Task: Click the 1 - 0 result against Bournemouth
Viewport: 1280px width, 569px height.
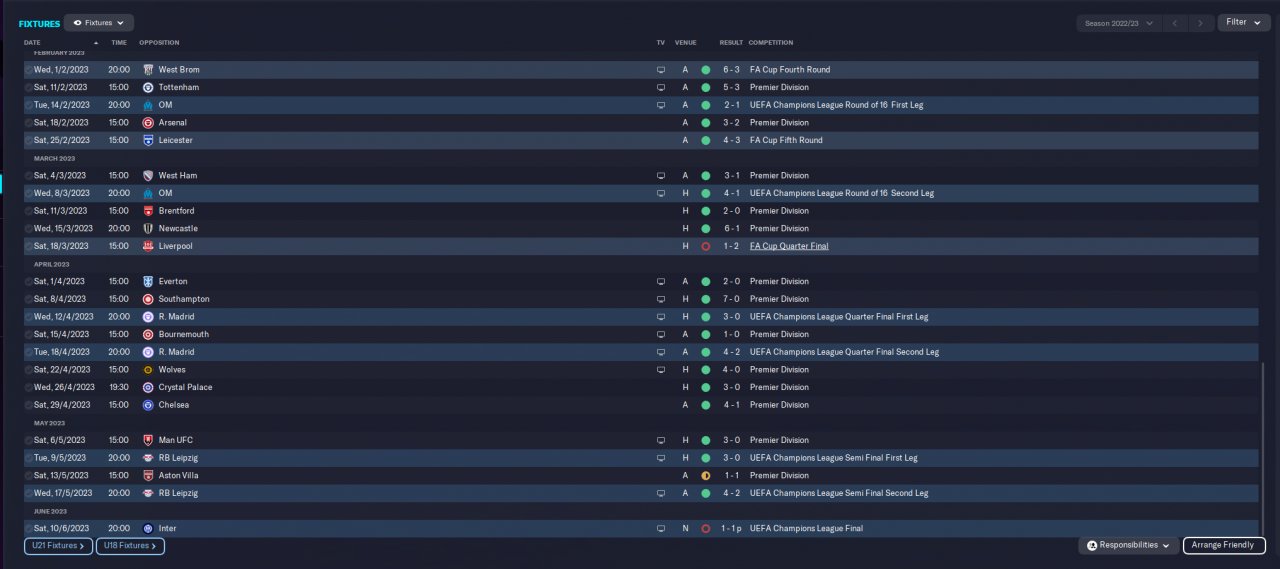Action: click(x=732, y=334)
